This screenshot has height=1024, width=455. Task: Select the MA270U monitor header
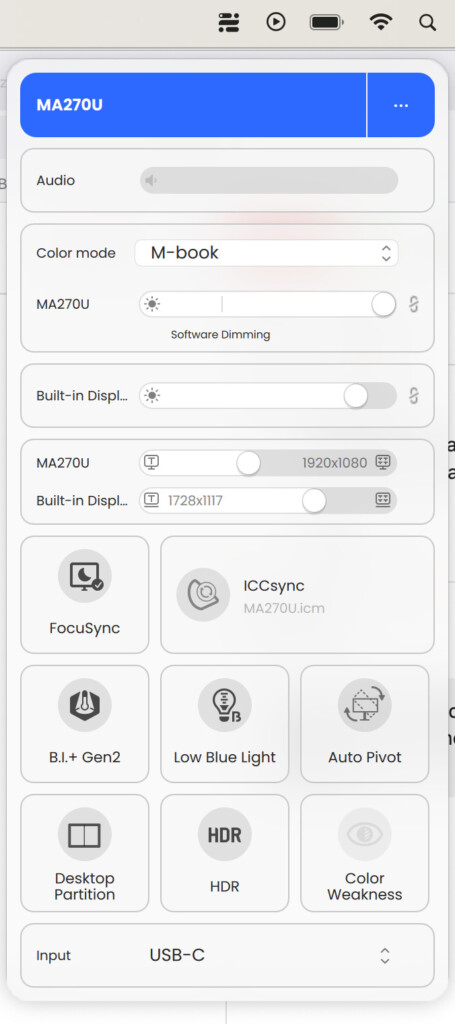point(193,105)
